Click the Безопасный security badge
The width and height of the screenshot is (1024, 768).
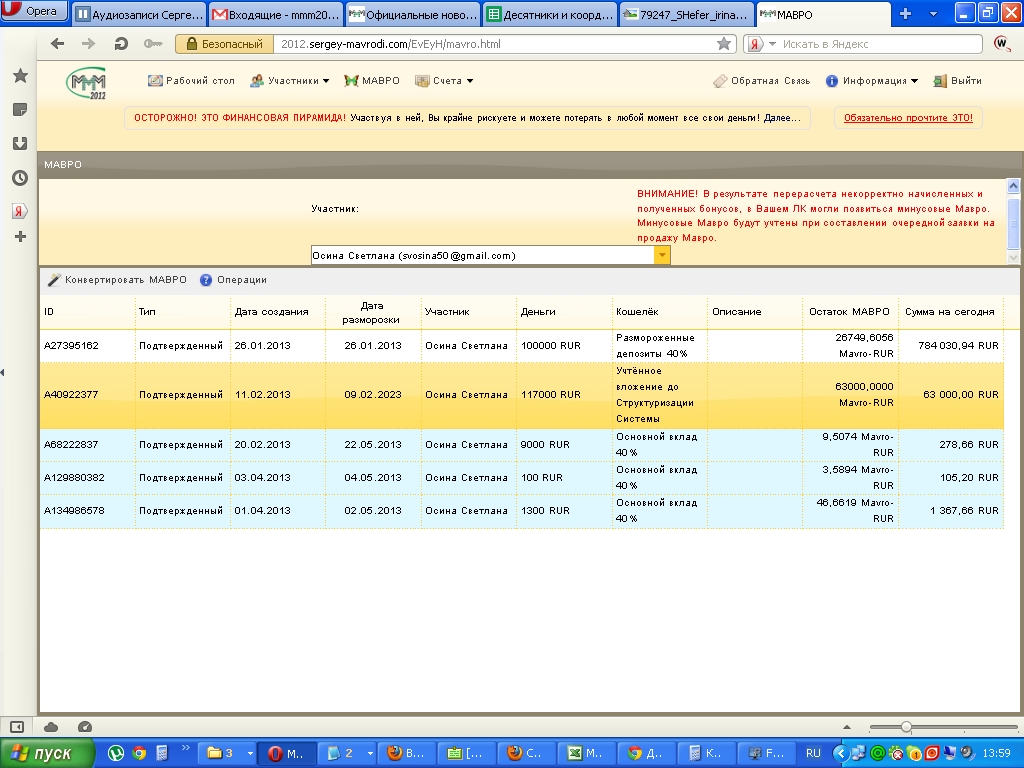(x=224, y=44)
